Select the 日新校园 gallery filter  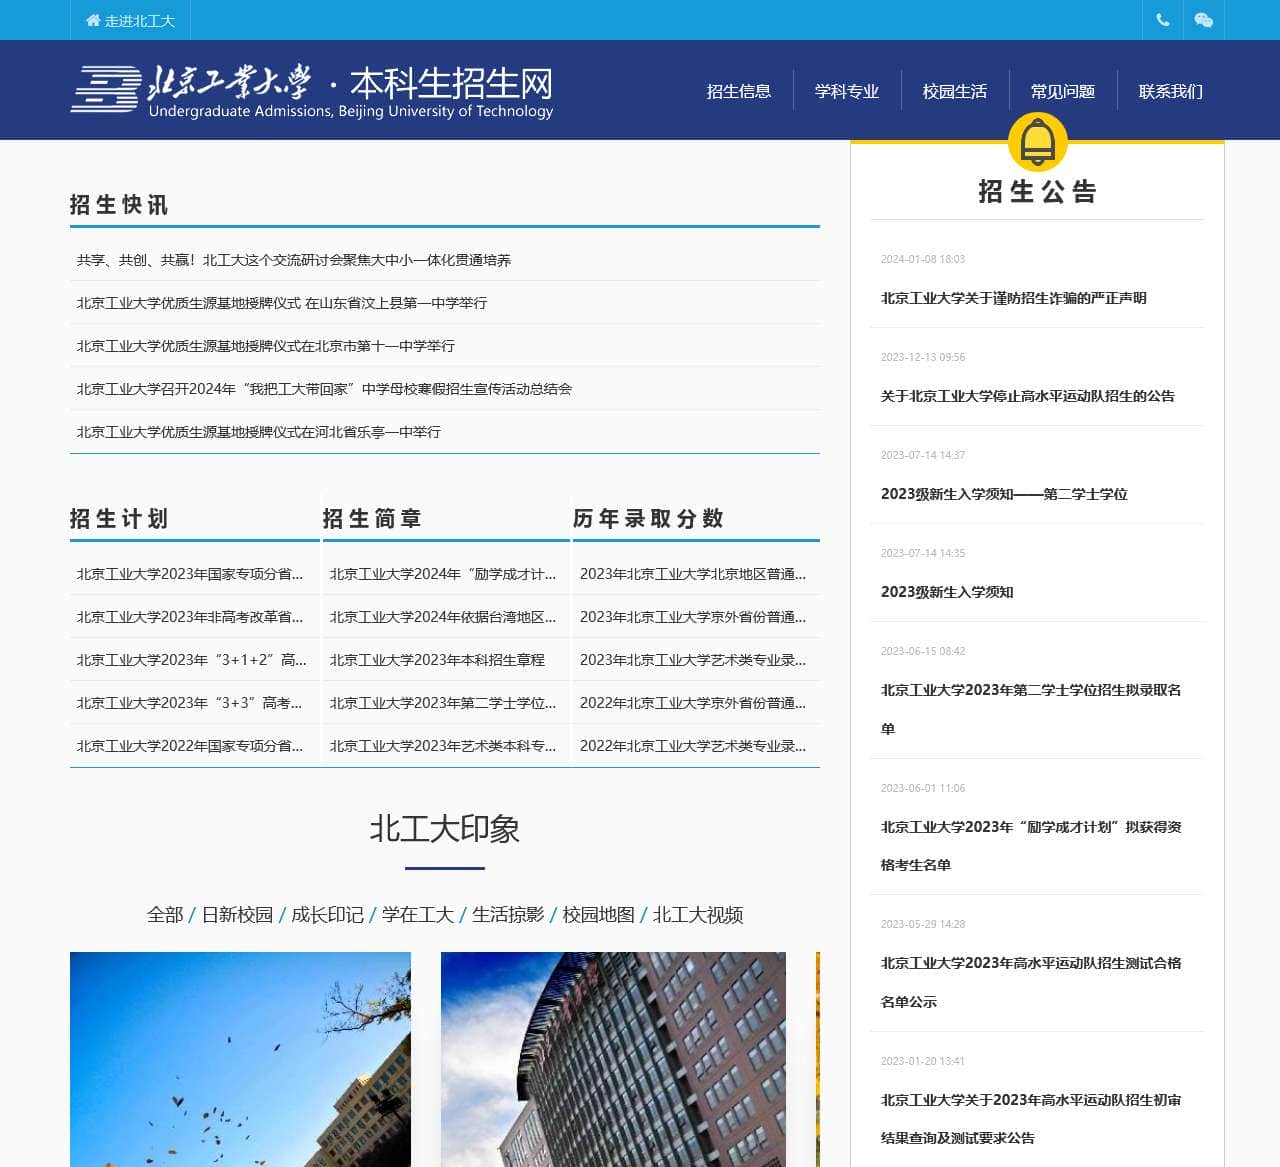coord(237,915)
